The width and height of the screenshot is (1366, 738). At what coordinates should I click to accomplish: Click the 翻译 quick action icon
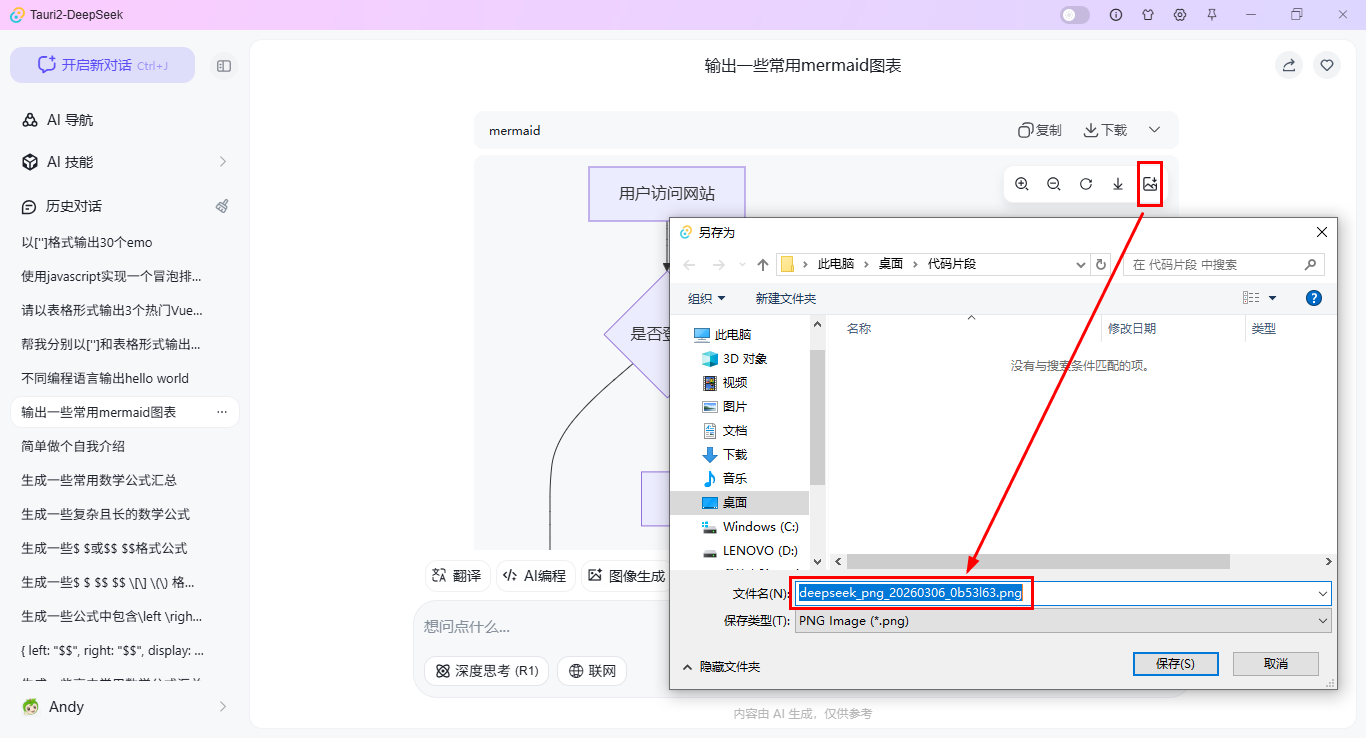(x=457, y=575)
